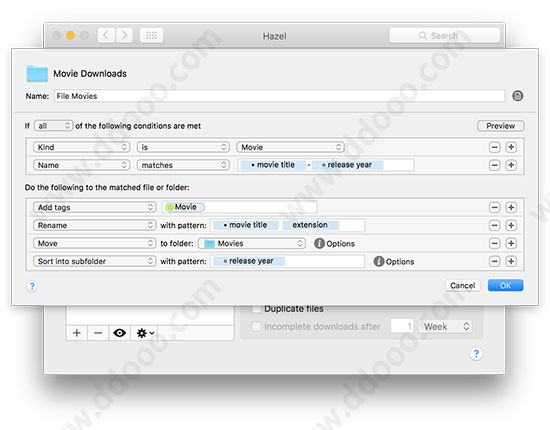Confirm the rule with OK
The image size is (550, 430).
[x=505, y=285]
